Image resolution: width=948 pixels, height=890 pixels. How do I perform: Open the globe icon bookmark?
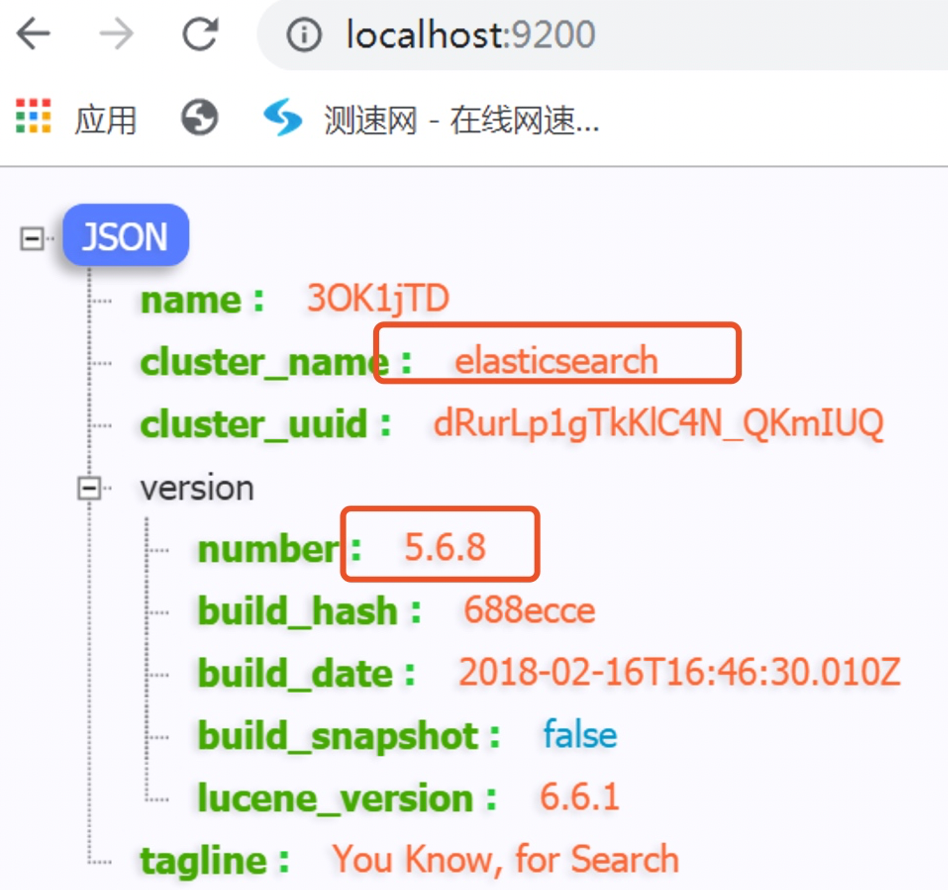pyautogui.click(x=200, y=117)
